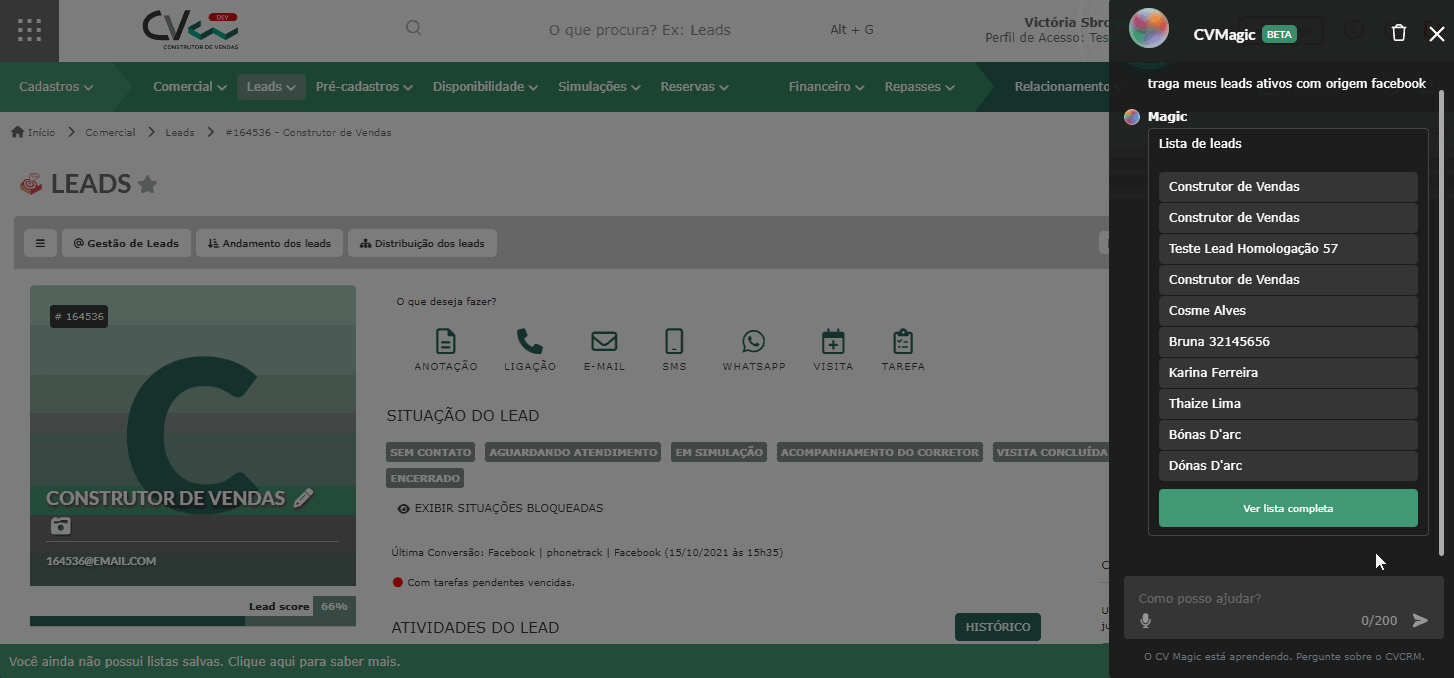Select the Sem Contato situation
This screenshot has height=678, width=1454.
click(431, 452)
